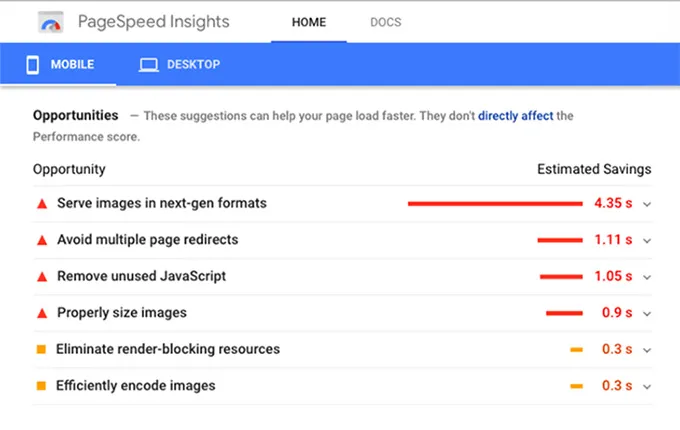Click the mobile phone icon
680x430 pixels.
pos(33,65)
